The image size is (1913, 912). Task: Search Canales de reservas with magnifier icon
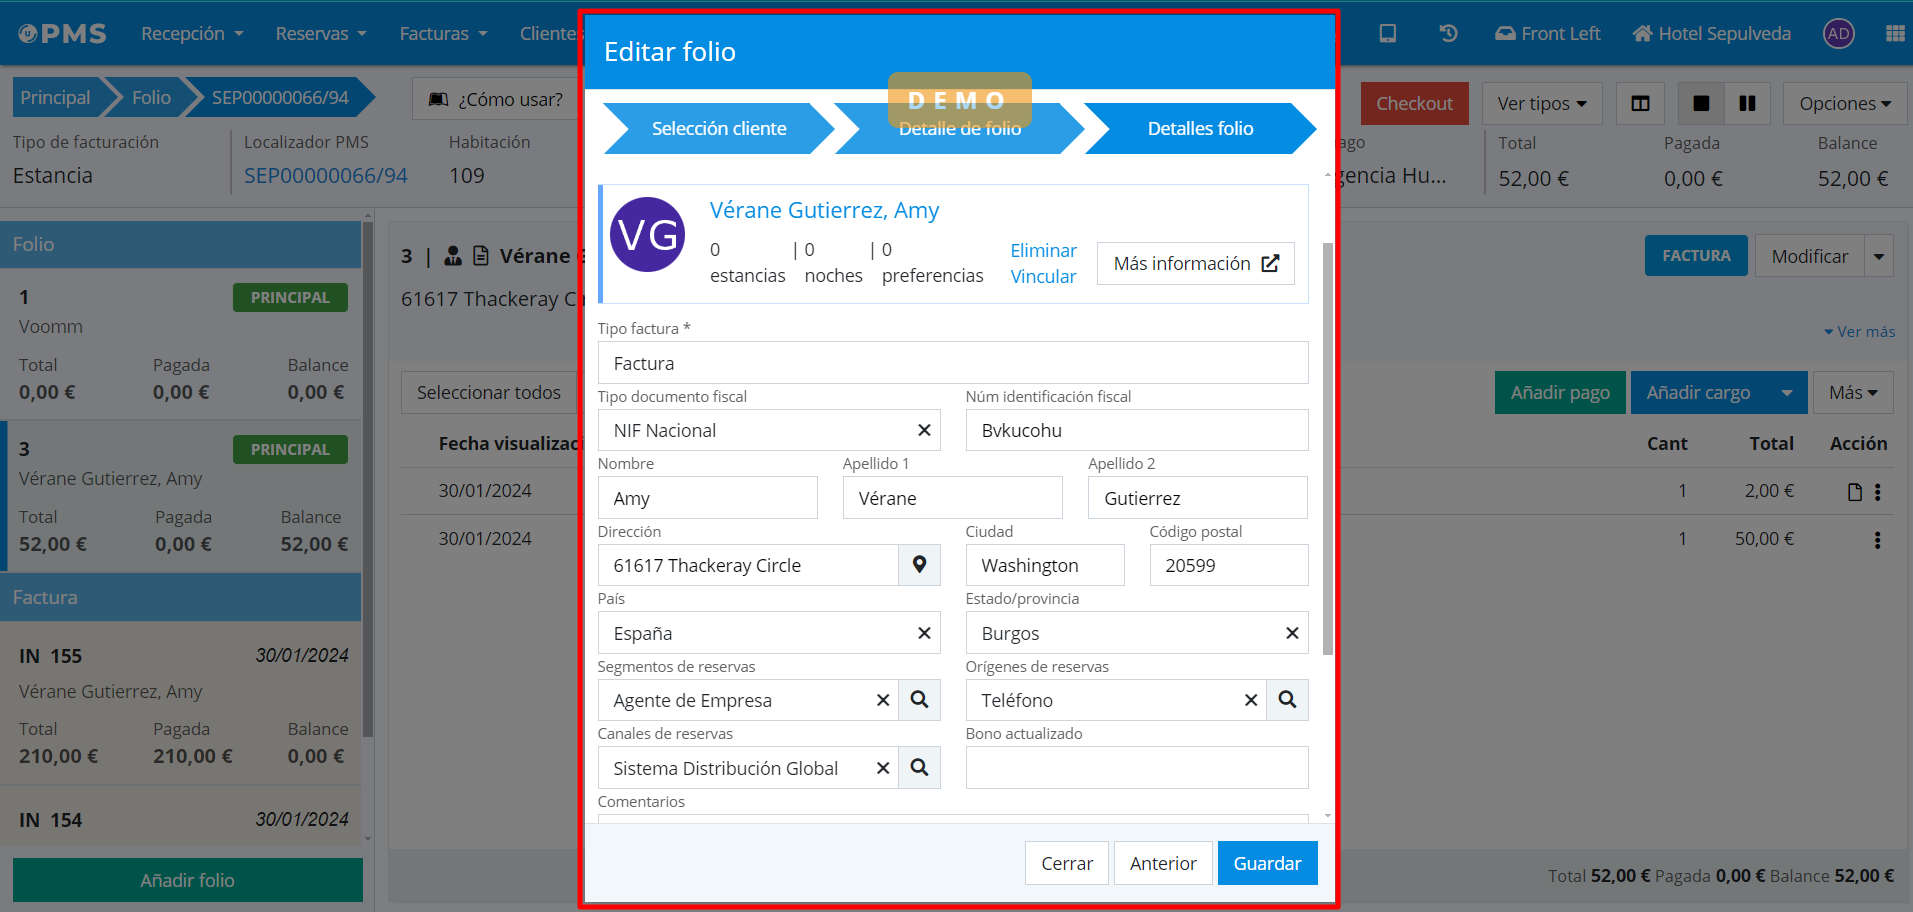919,768
